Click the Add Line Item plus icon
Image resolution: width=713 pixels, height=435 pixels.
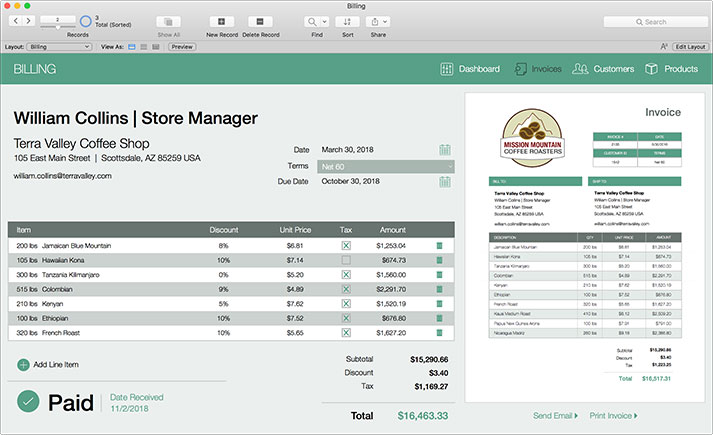(23, 365)
